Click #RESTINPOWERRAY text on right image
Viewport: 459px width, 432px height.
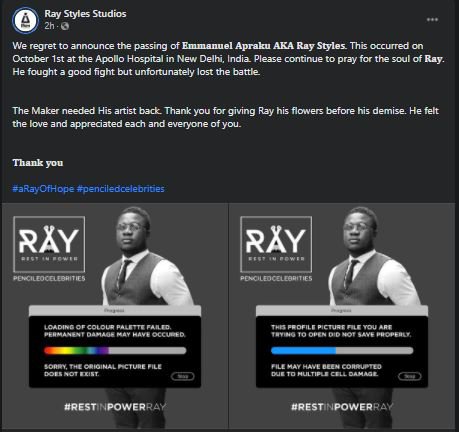pyautogui.click(x=342, y=407)
